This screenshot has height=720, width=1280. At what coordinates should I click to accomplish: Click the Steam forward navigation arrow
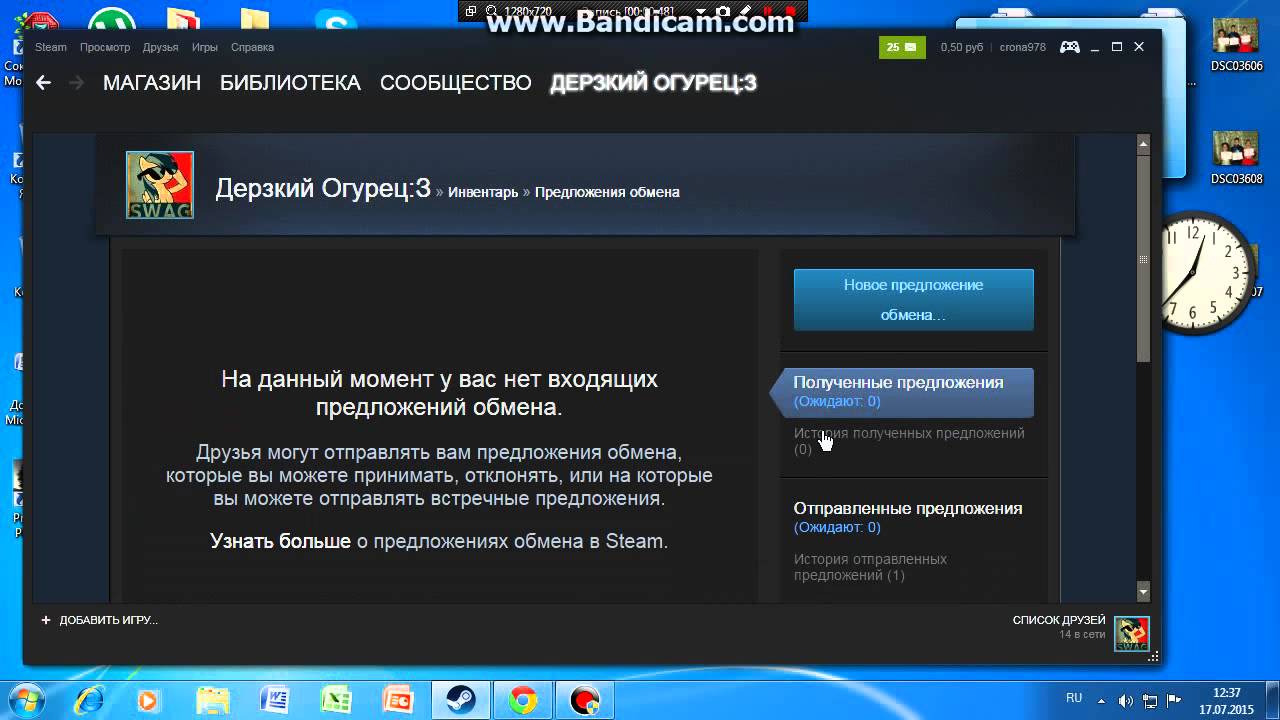[x=76, y=83]
